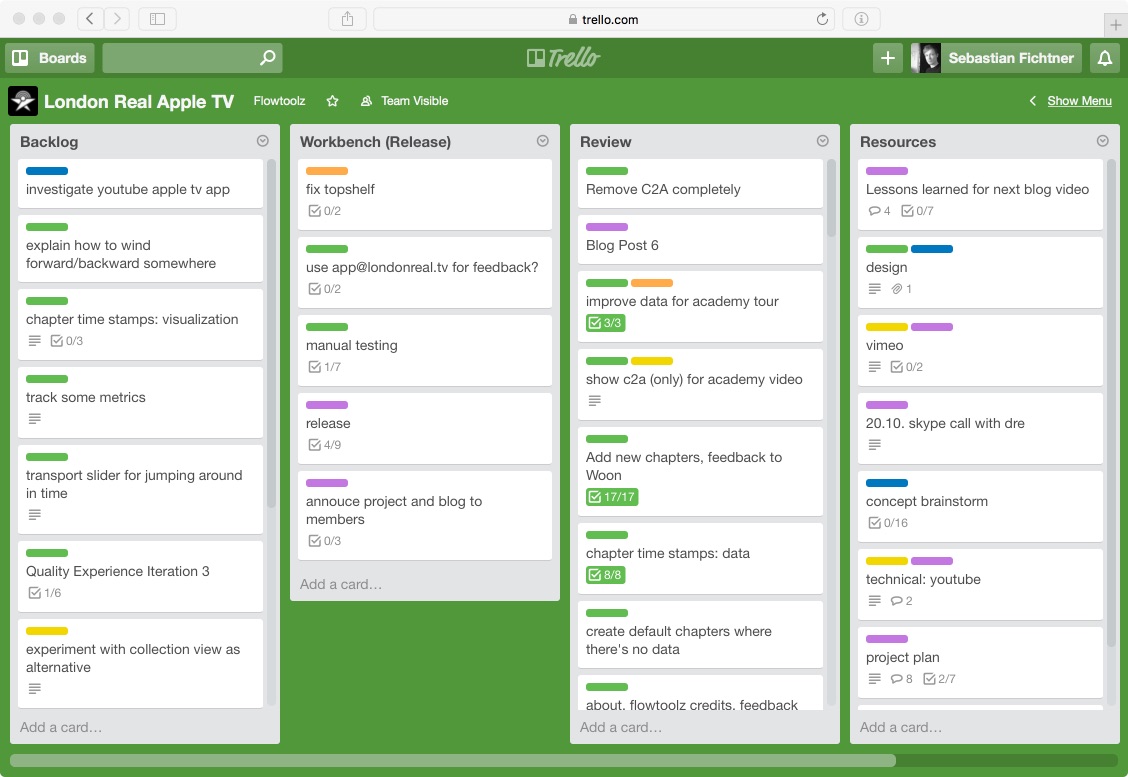Click description icon on 20.10. skype call card

click(x=874, y=445)
